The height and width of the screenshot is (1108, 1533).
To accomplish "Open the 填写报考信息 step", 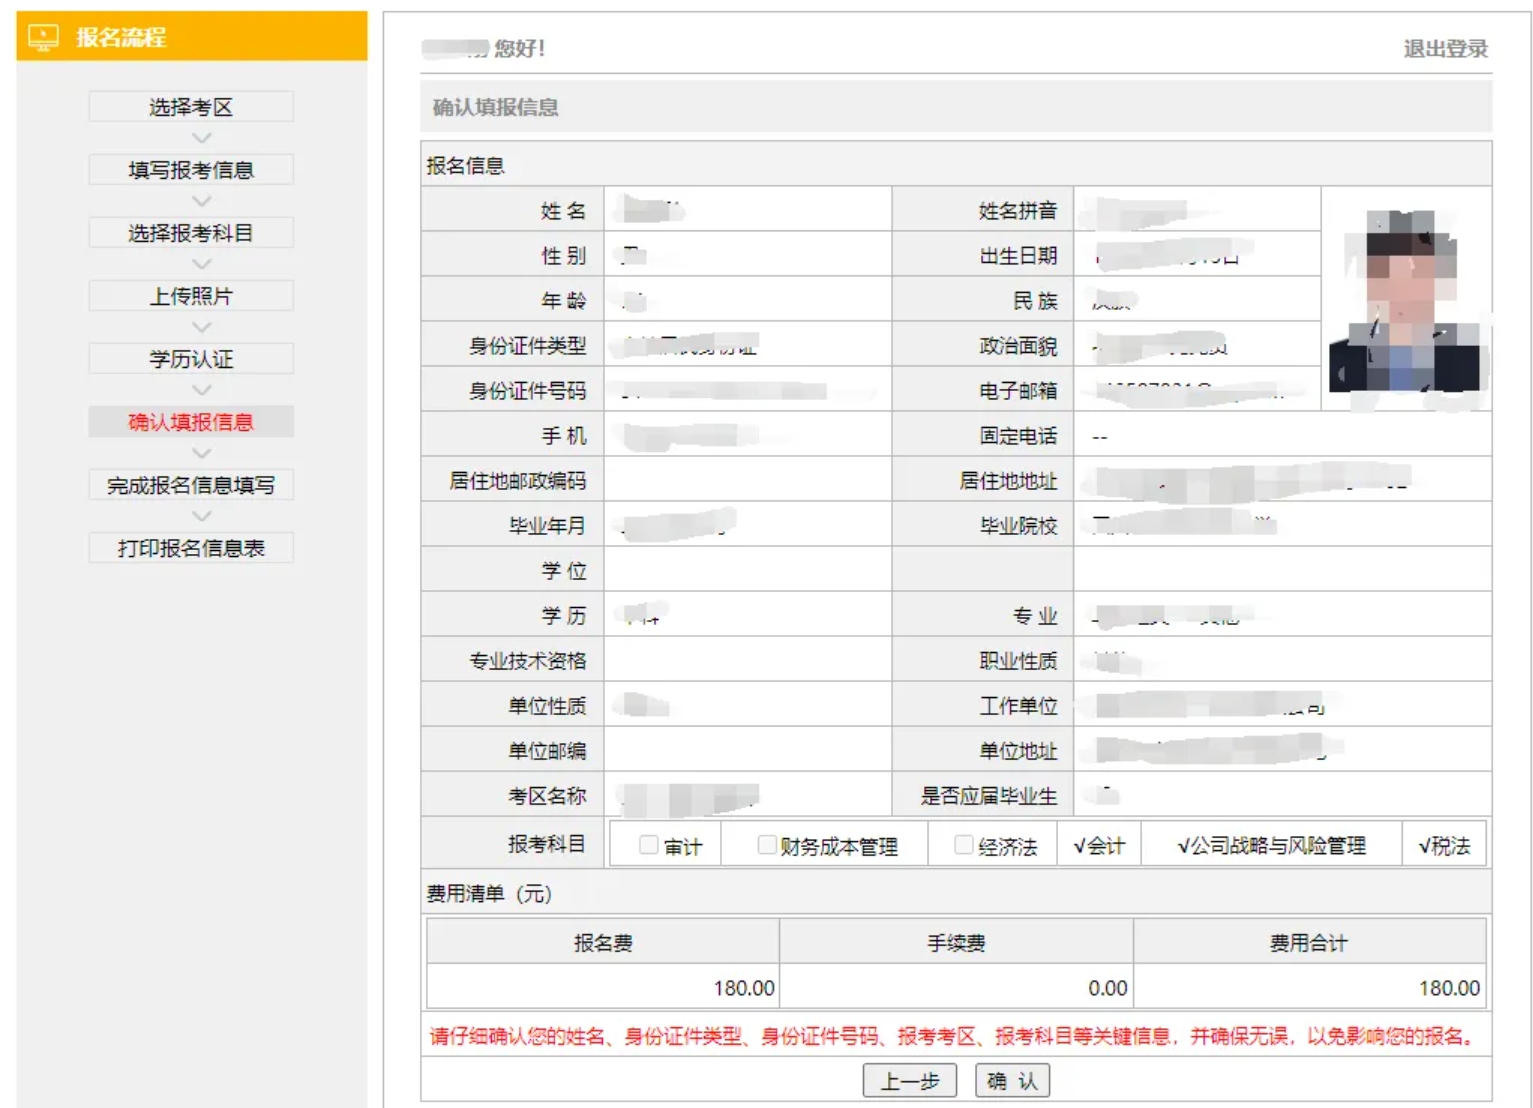I will [x=191, y=170].
